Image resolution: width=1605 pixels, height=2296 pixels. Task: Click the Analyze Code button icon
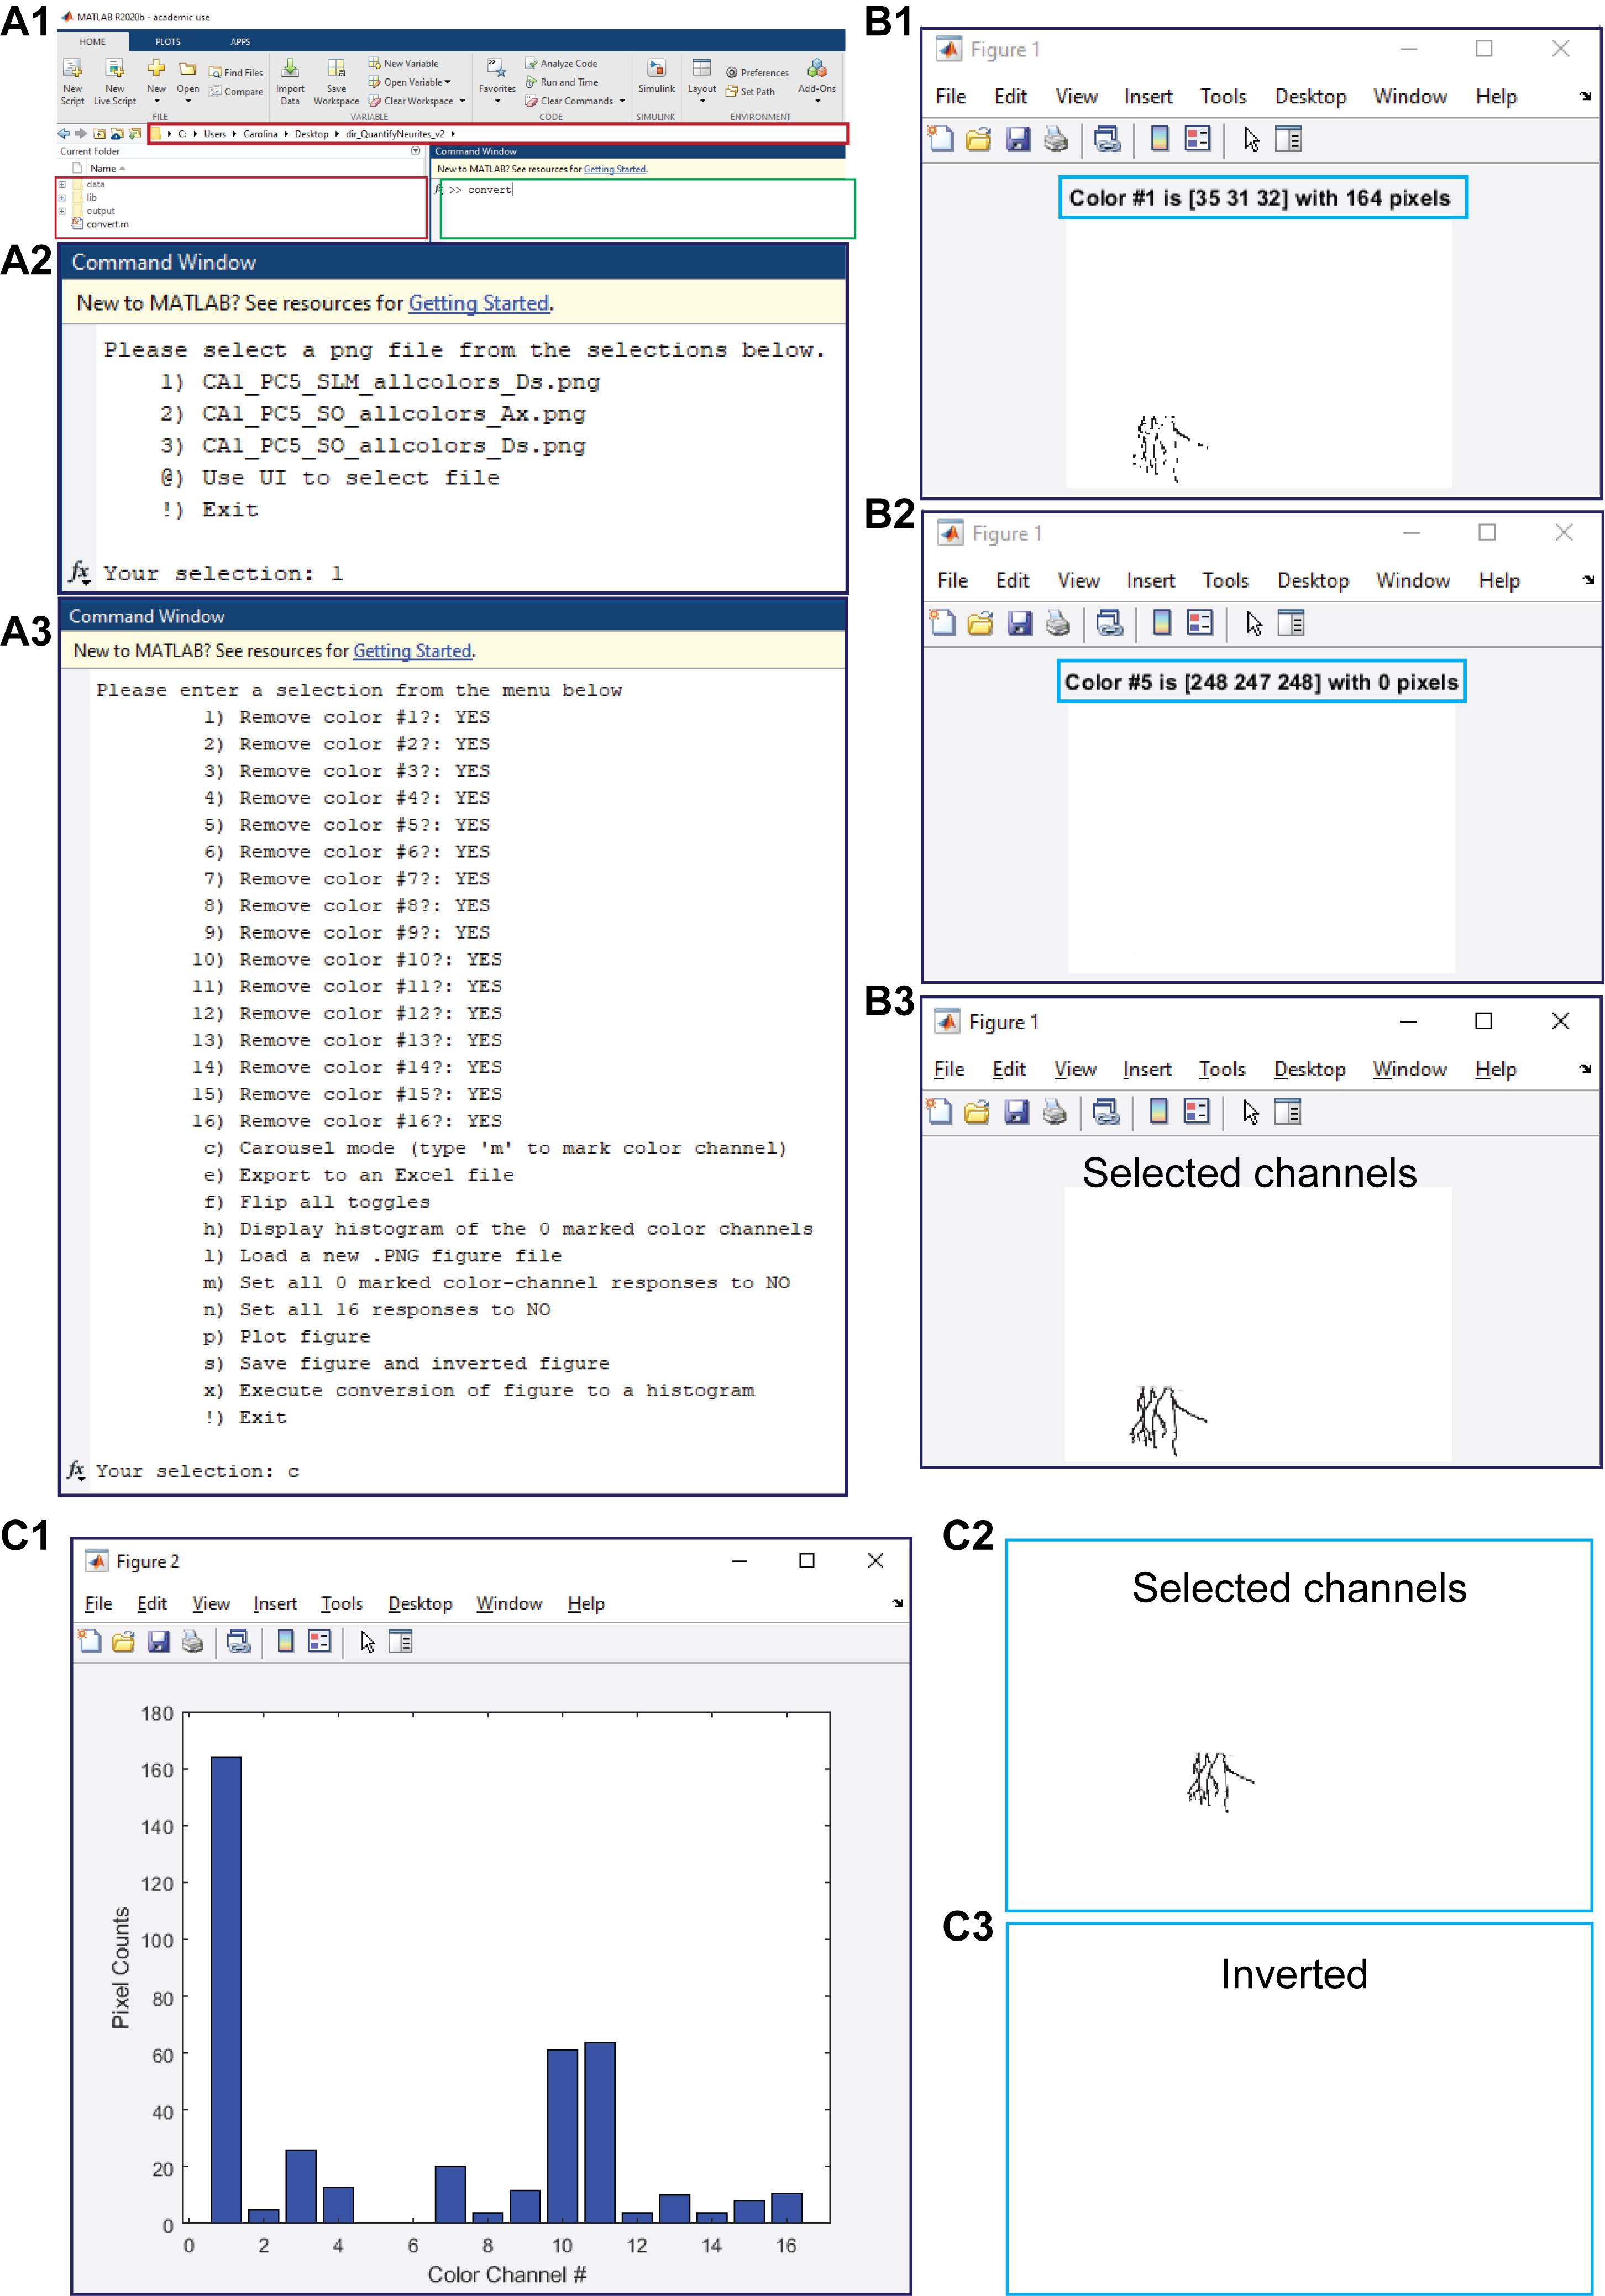click(x=532, y=63)
